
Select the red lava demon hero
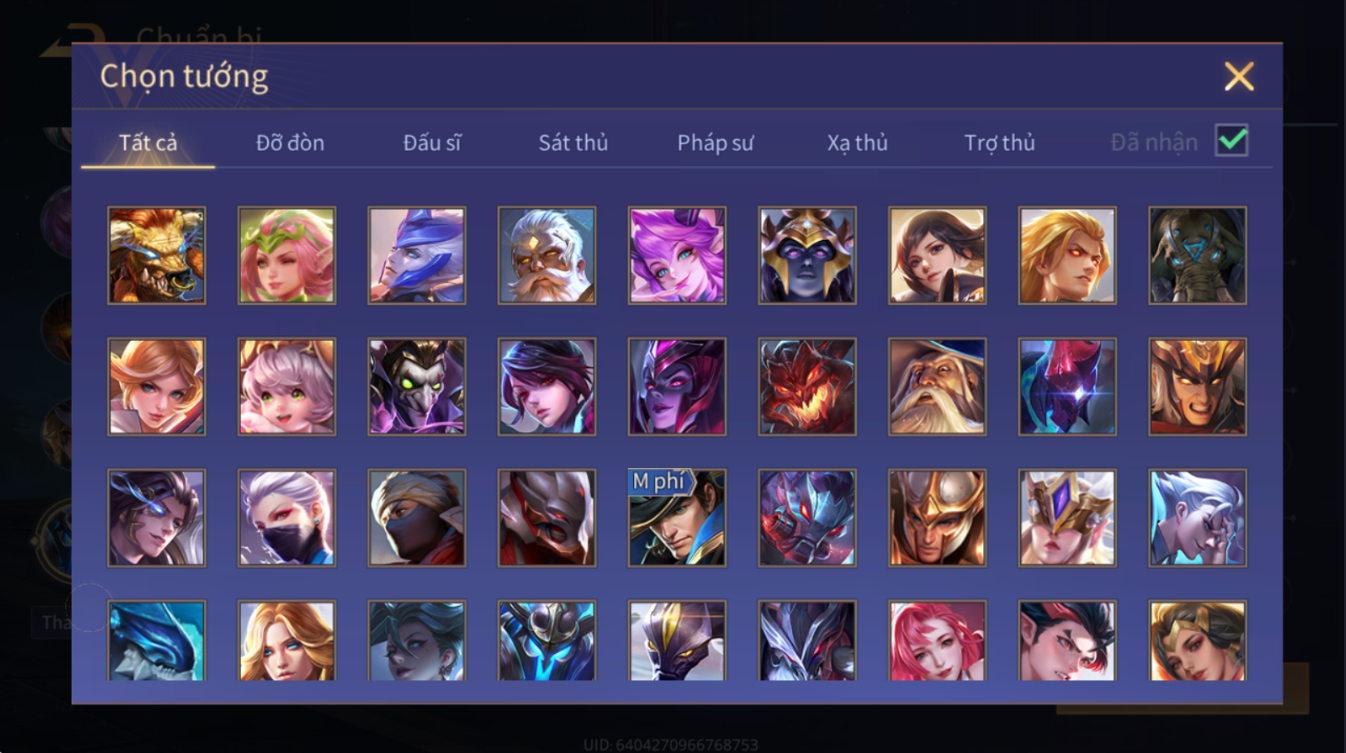[807, 386]
